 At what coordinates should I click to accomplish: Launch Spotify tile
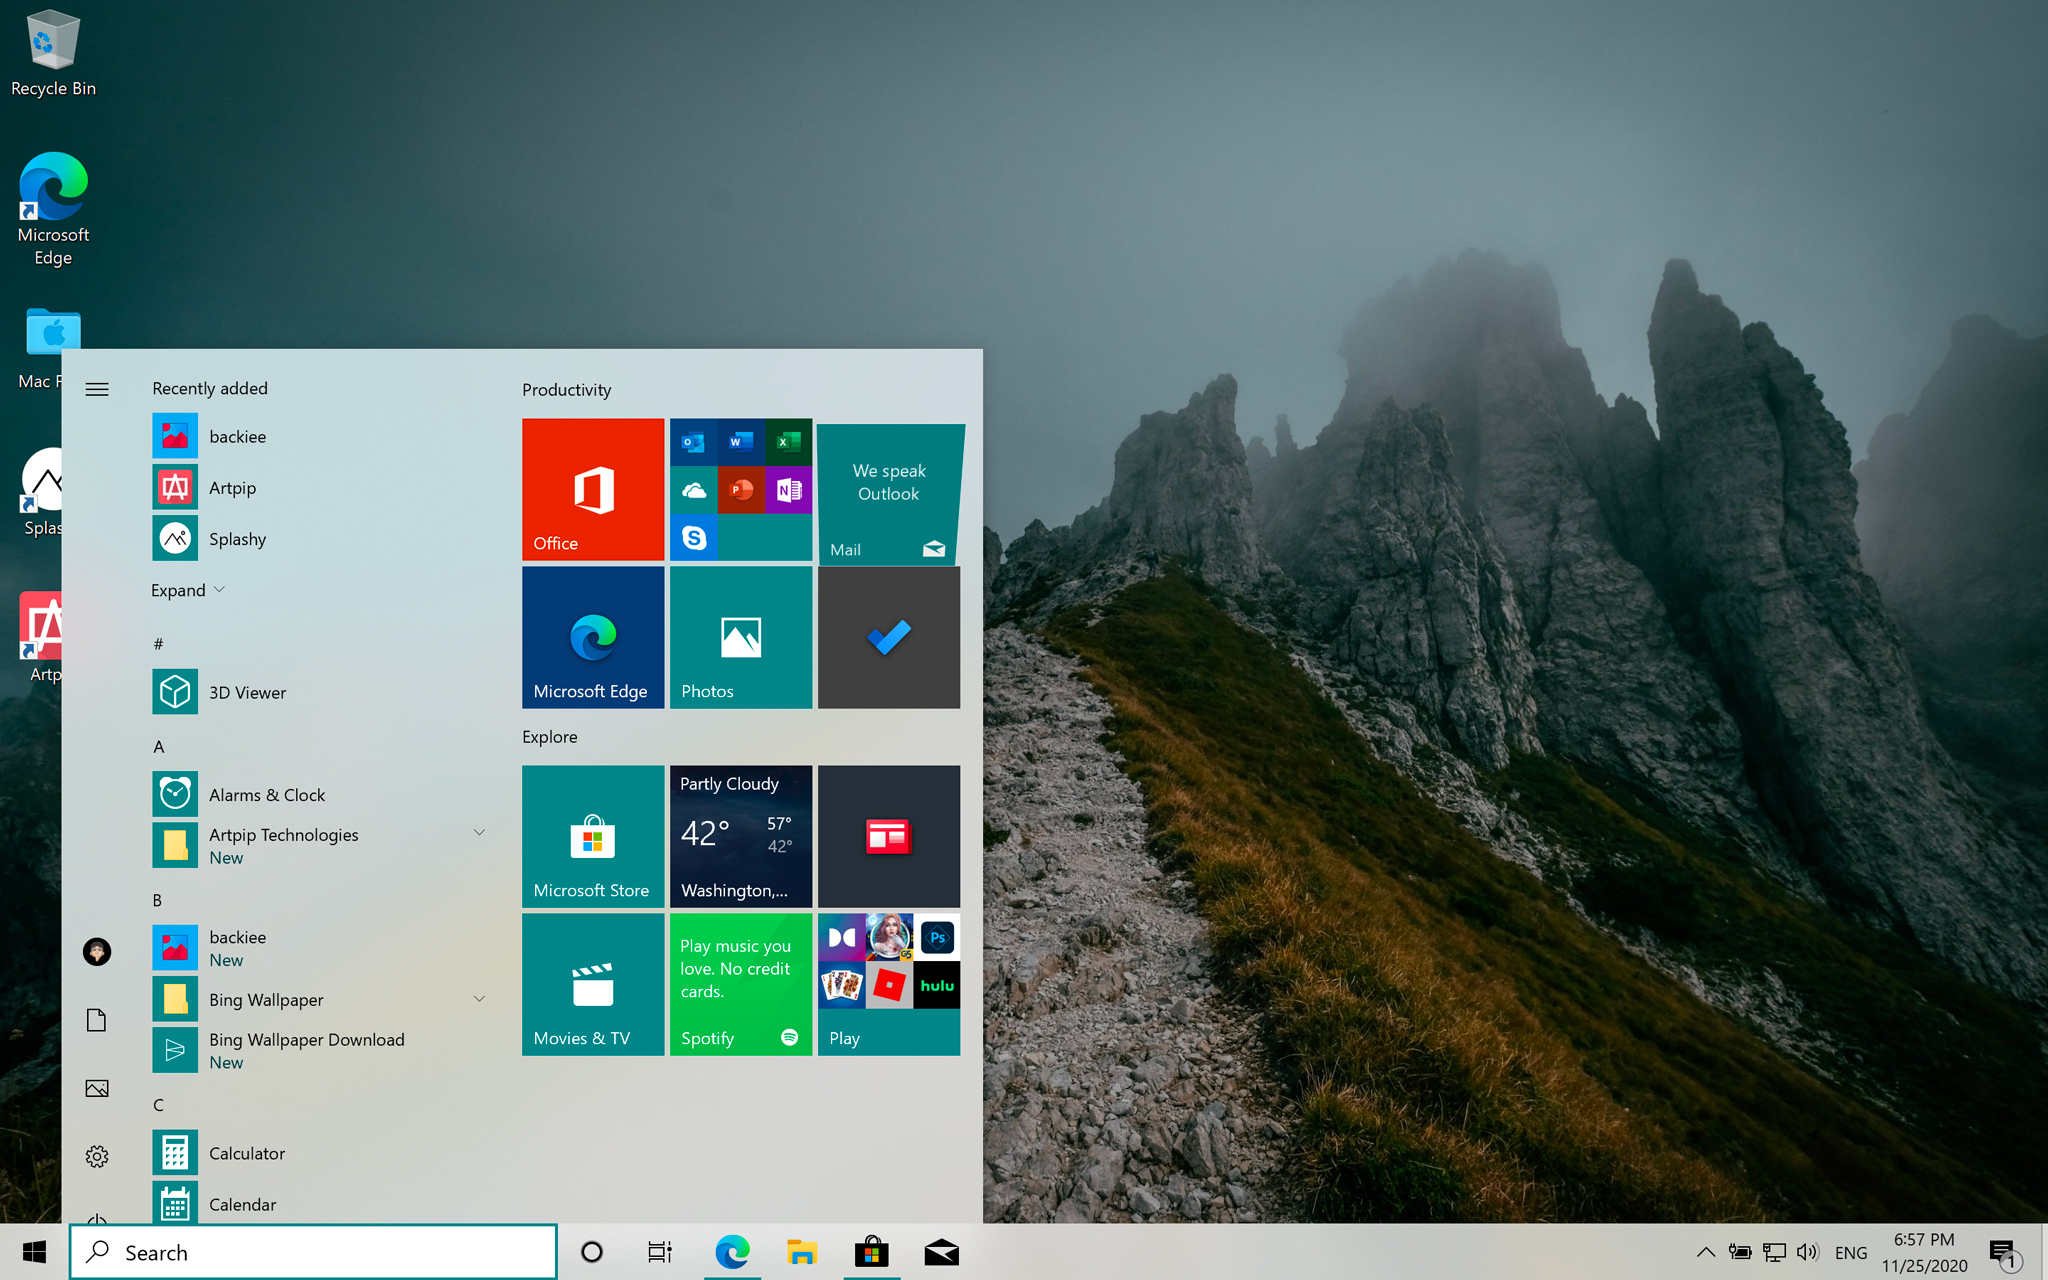(x=740, y=984)
